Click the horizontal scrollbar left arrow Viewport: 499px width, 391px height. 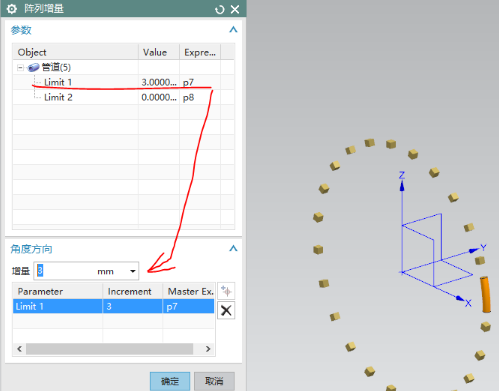[x=19, y=349]
